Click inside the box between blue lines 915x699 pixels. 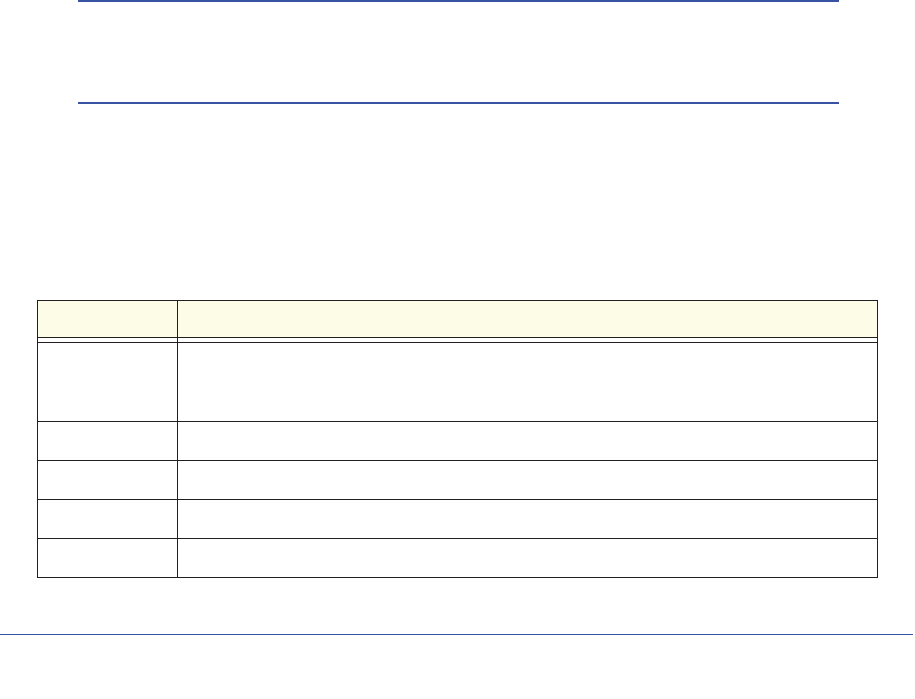coord(458,52)
